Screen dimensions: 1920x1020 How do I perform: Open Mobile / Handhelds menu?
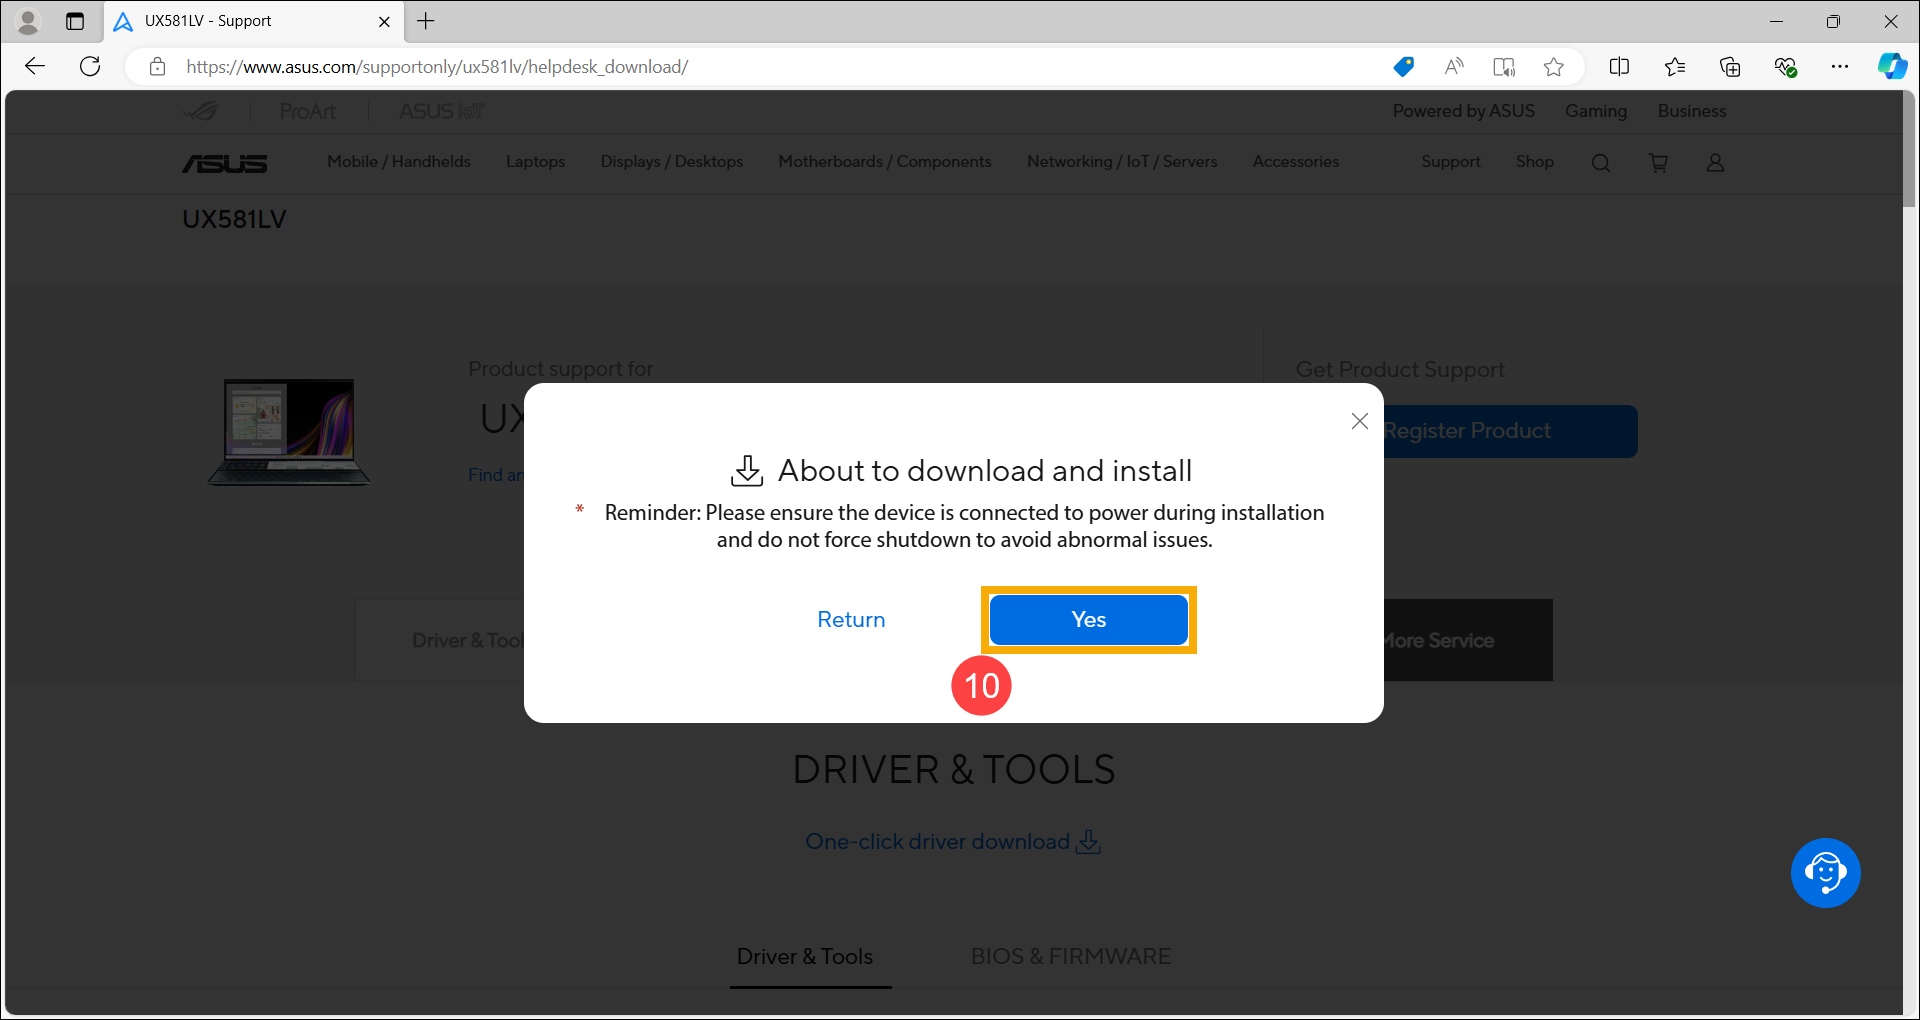398,162
